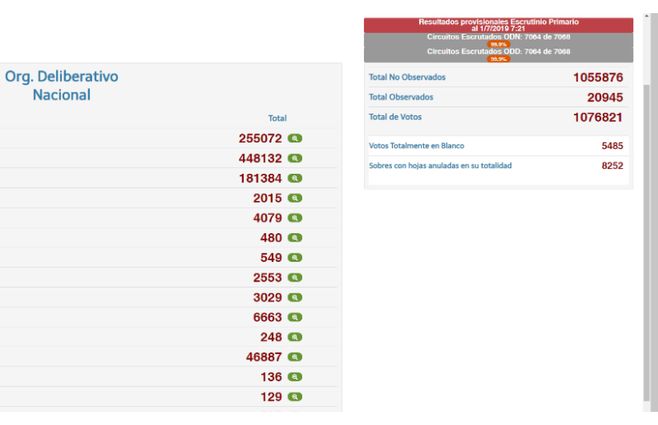Click the magnifier icon beside 549
Viewport: 658px width, 425px height.
click(295, 257)
